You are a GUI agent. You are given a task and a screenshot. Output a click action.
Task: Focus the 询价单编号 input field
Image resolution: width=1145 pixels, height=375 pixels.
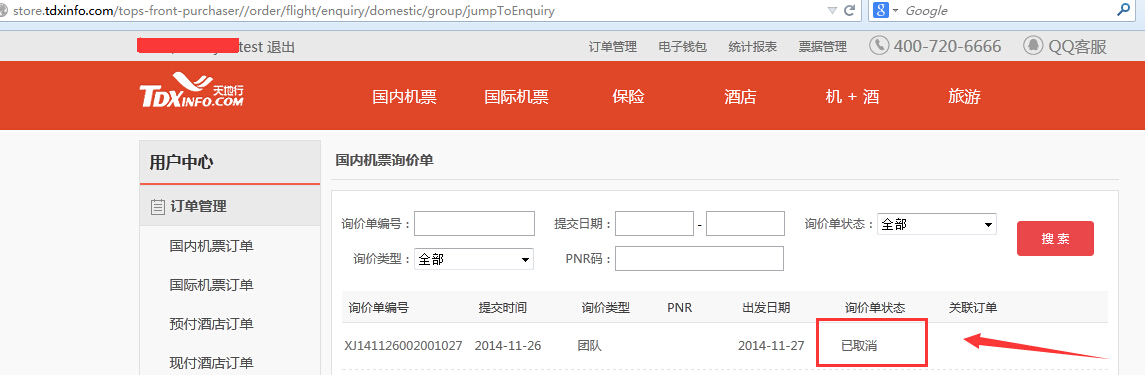click(x=474, y=223)
